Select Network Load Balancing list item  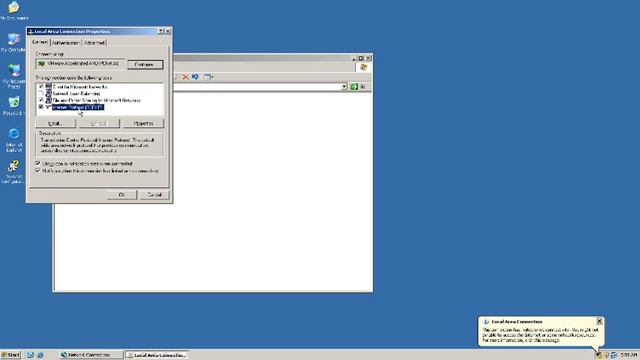point(76,93)
